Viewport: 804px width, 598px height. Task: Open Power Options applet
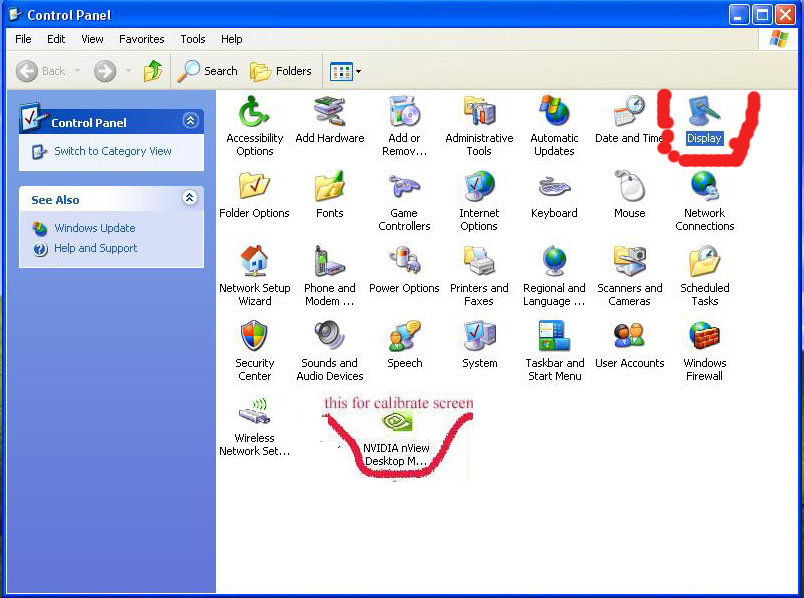[404, 262]
